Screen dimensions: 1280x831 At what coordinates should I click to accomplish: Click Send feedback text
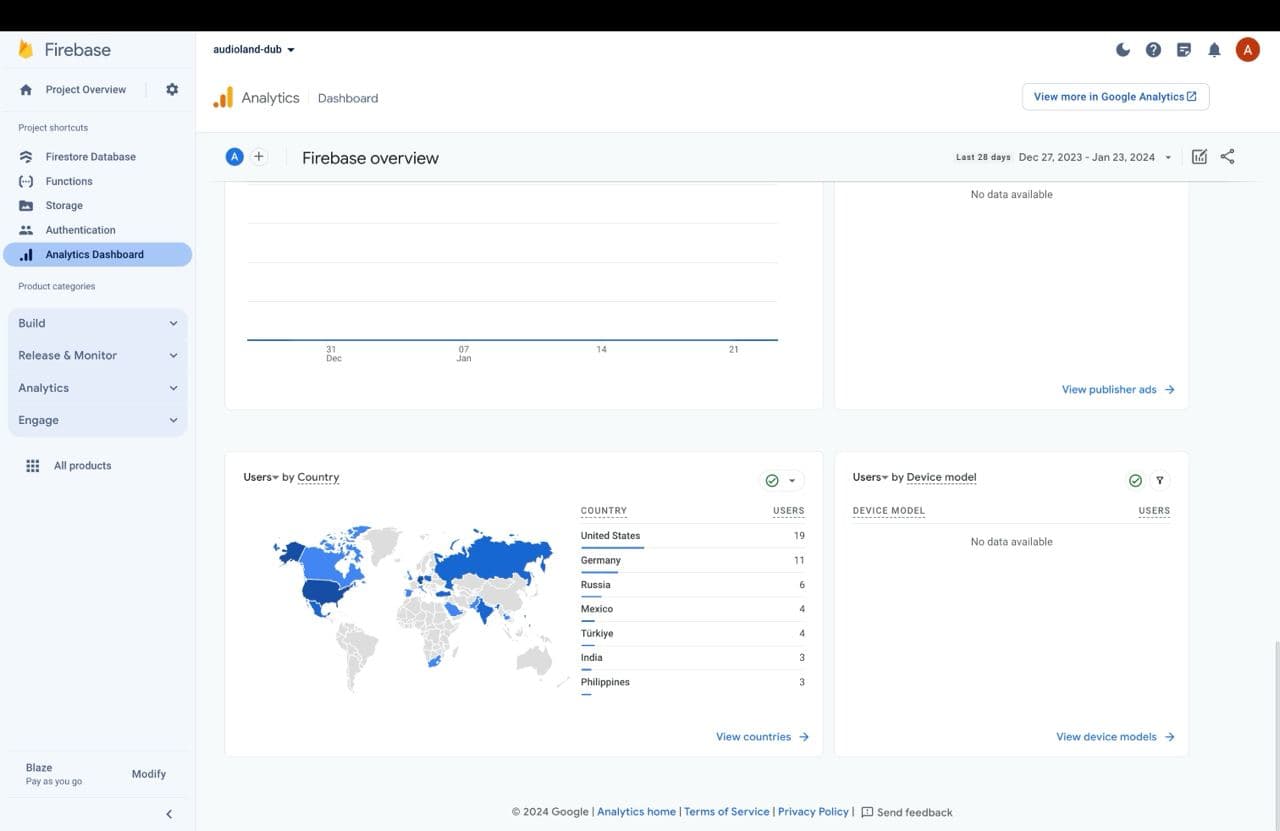click(x=914, y=813)
